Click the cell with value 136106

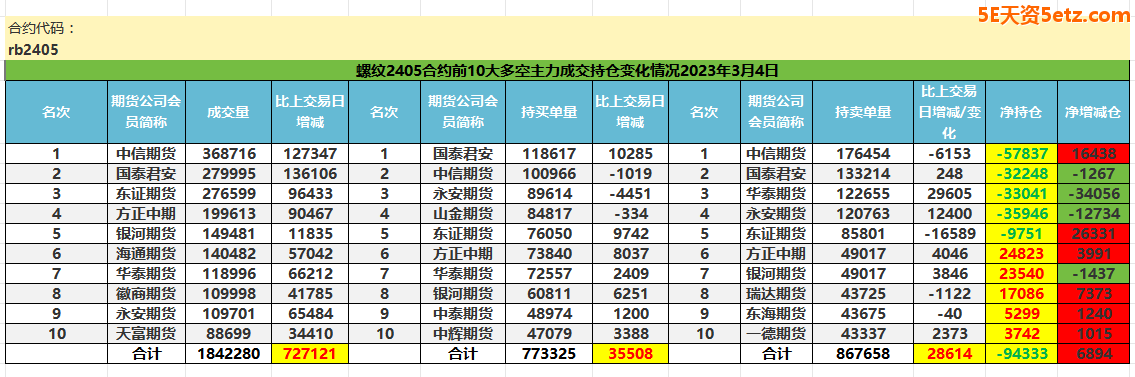[x=310, y=174]
